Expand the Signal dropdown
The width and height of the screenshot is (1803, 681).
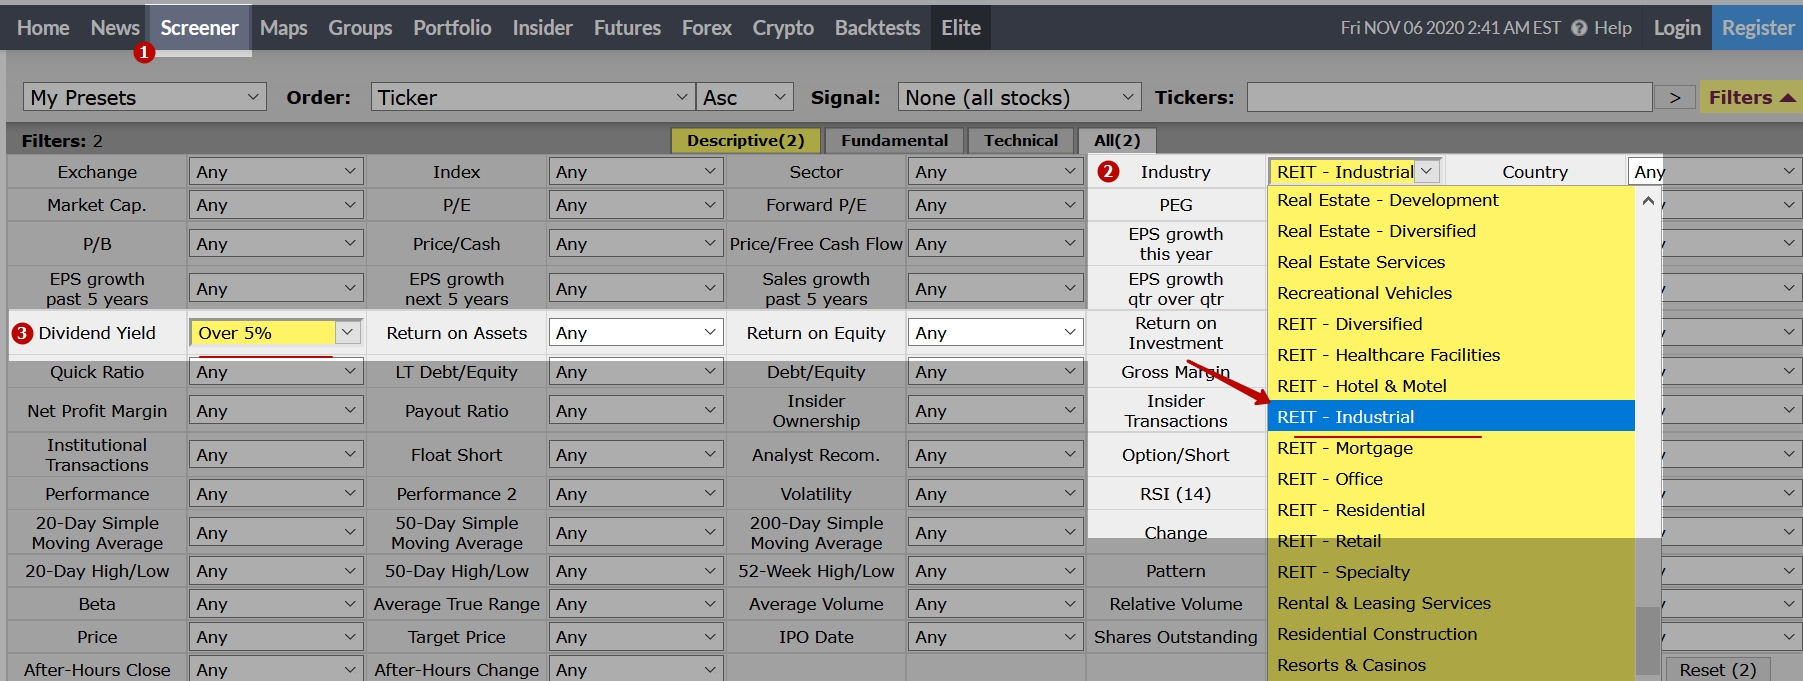pyautogui.click(x=1019, y=97)
